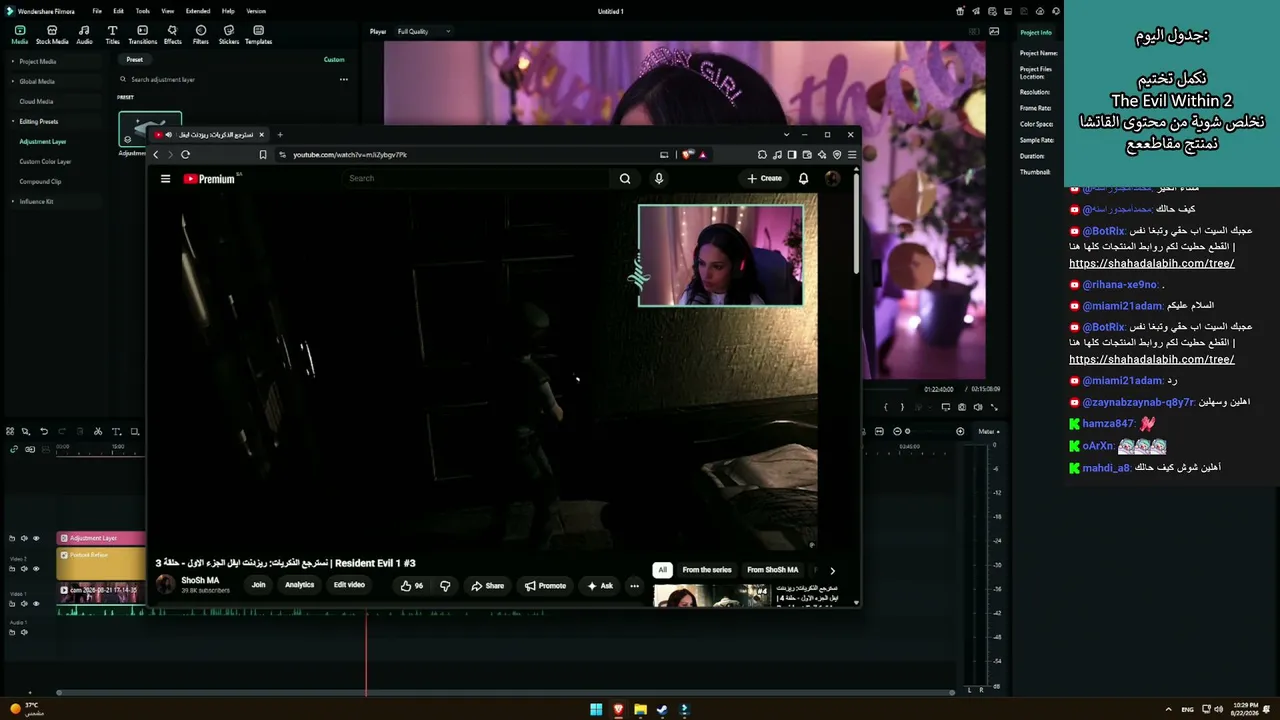Click the YouTube search magnifier button
The image size is (1280, 720).
tap(625, 179)
